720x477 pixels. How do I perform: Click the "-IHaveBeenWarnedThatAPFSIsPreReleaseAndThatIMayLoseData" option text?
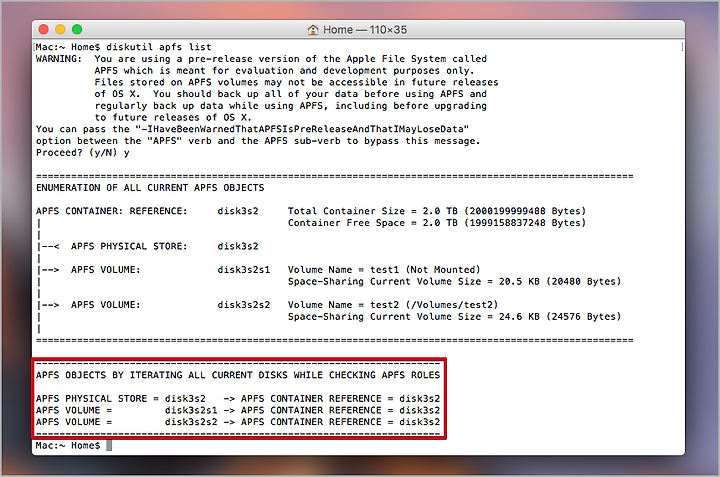(302, 129)
